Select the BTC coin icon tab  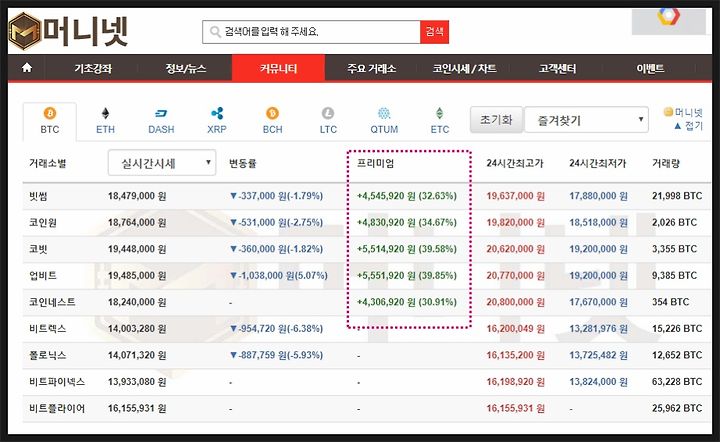click(50, 113)
